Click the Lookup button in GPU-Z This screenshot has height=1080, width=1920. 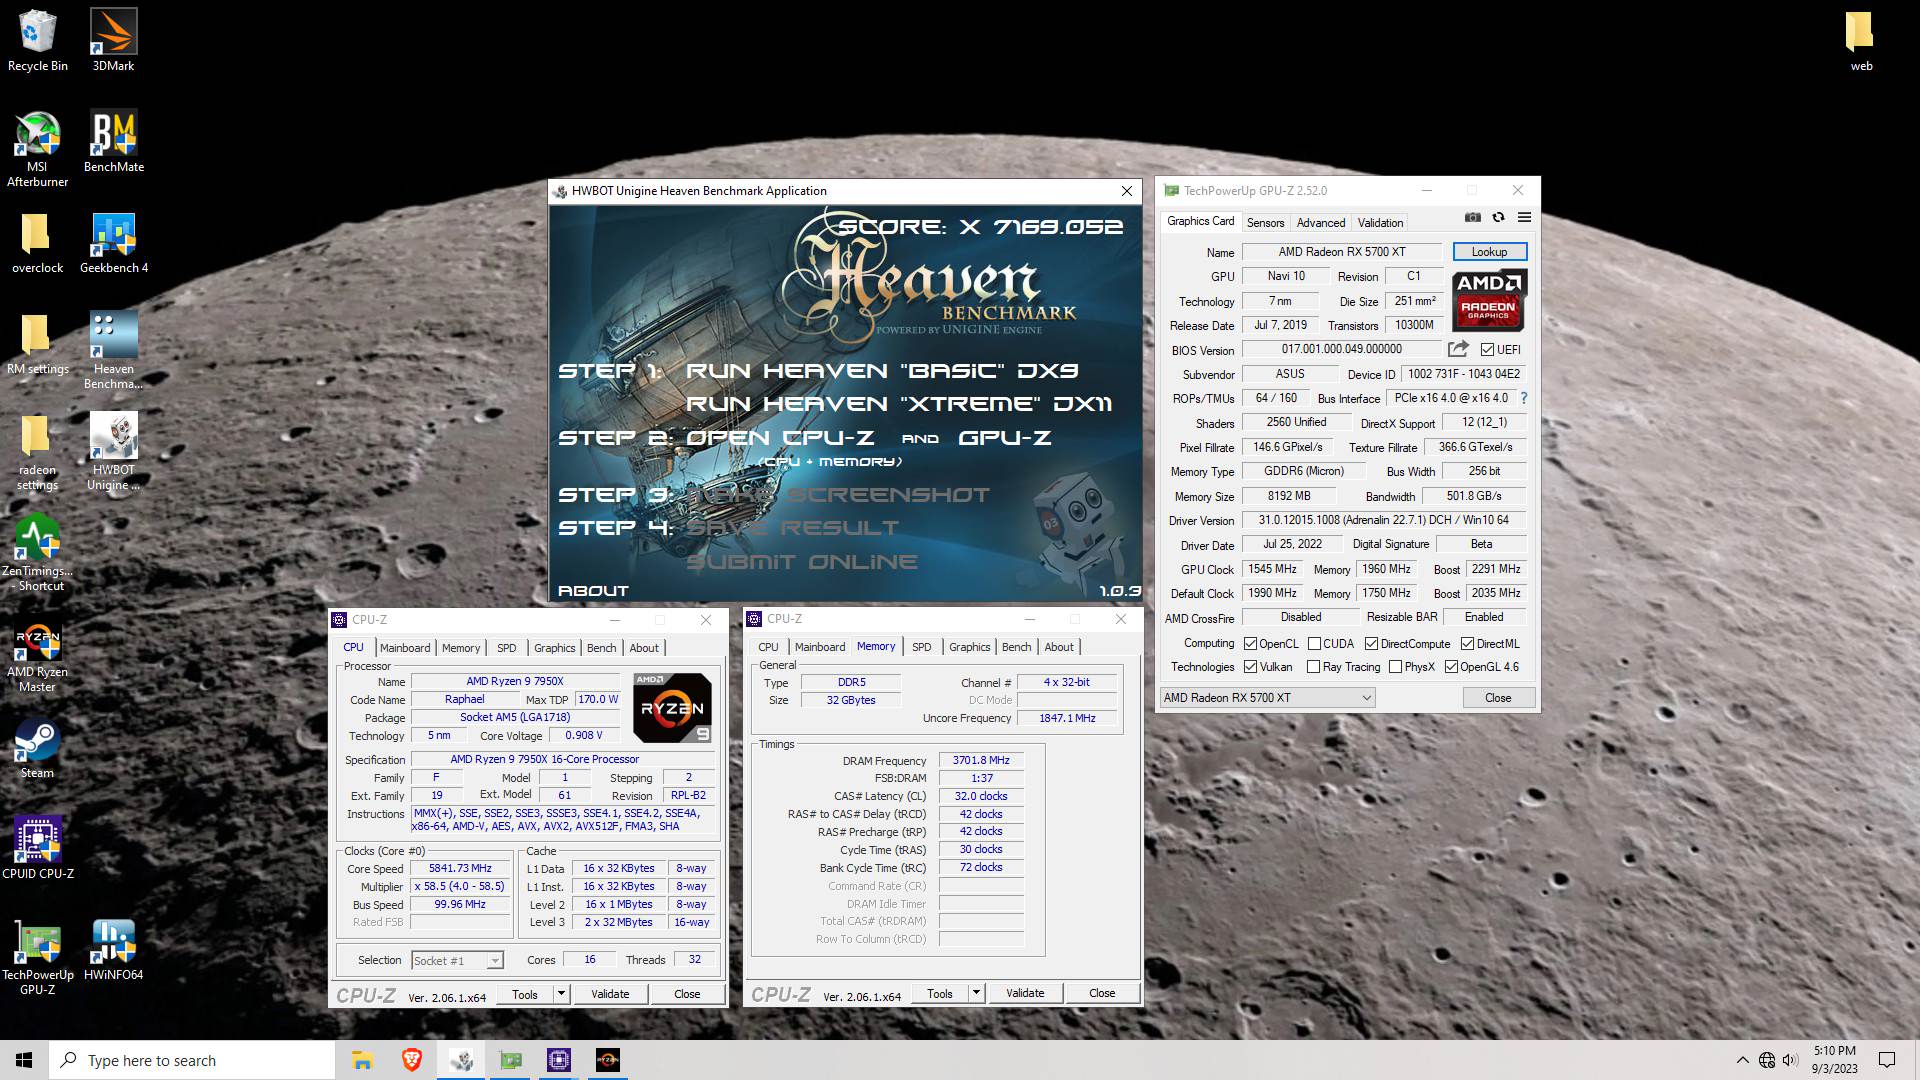pos(1489,252)
